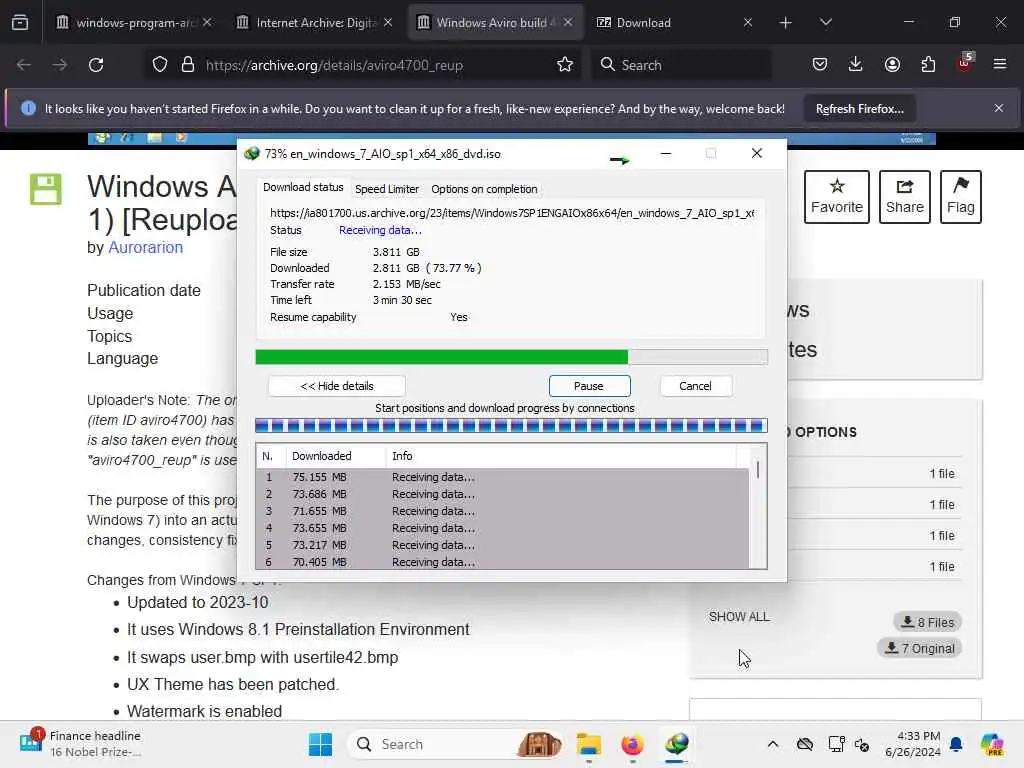Open Firefox tab overview icon
Image resolution: width=1024 pixels, height=768 pixels.
click(x=20, y=23)
